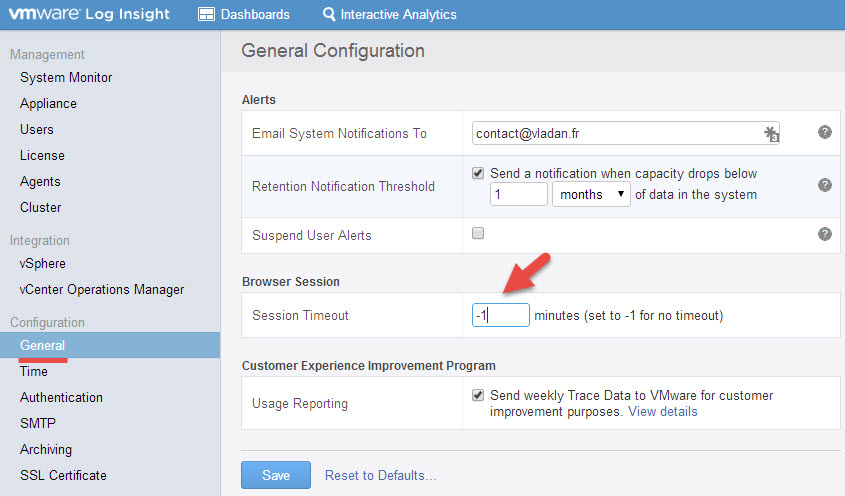Viewport: 845px width, 496px height.
Task: Click the 'Retention Notification Threshold' label
Action: 343,187
